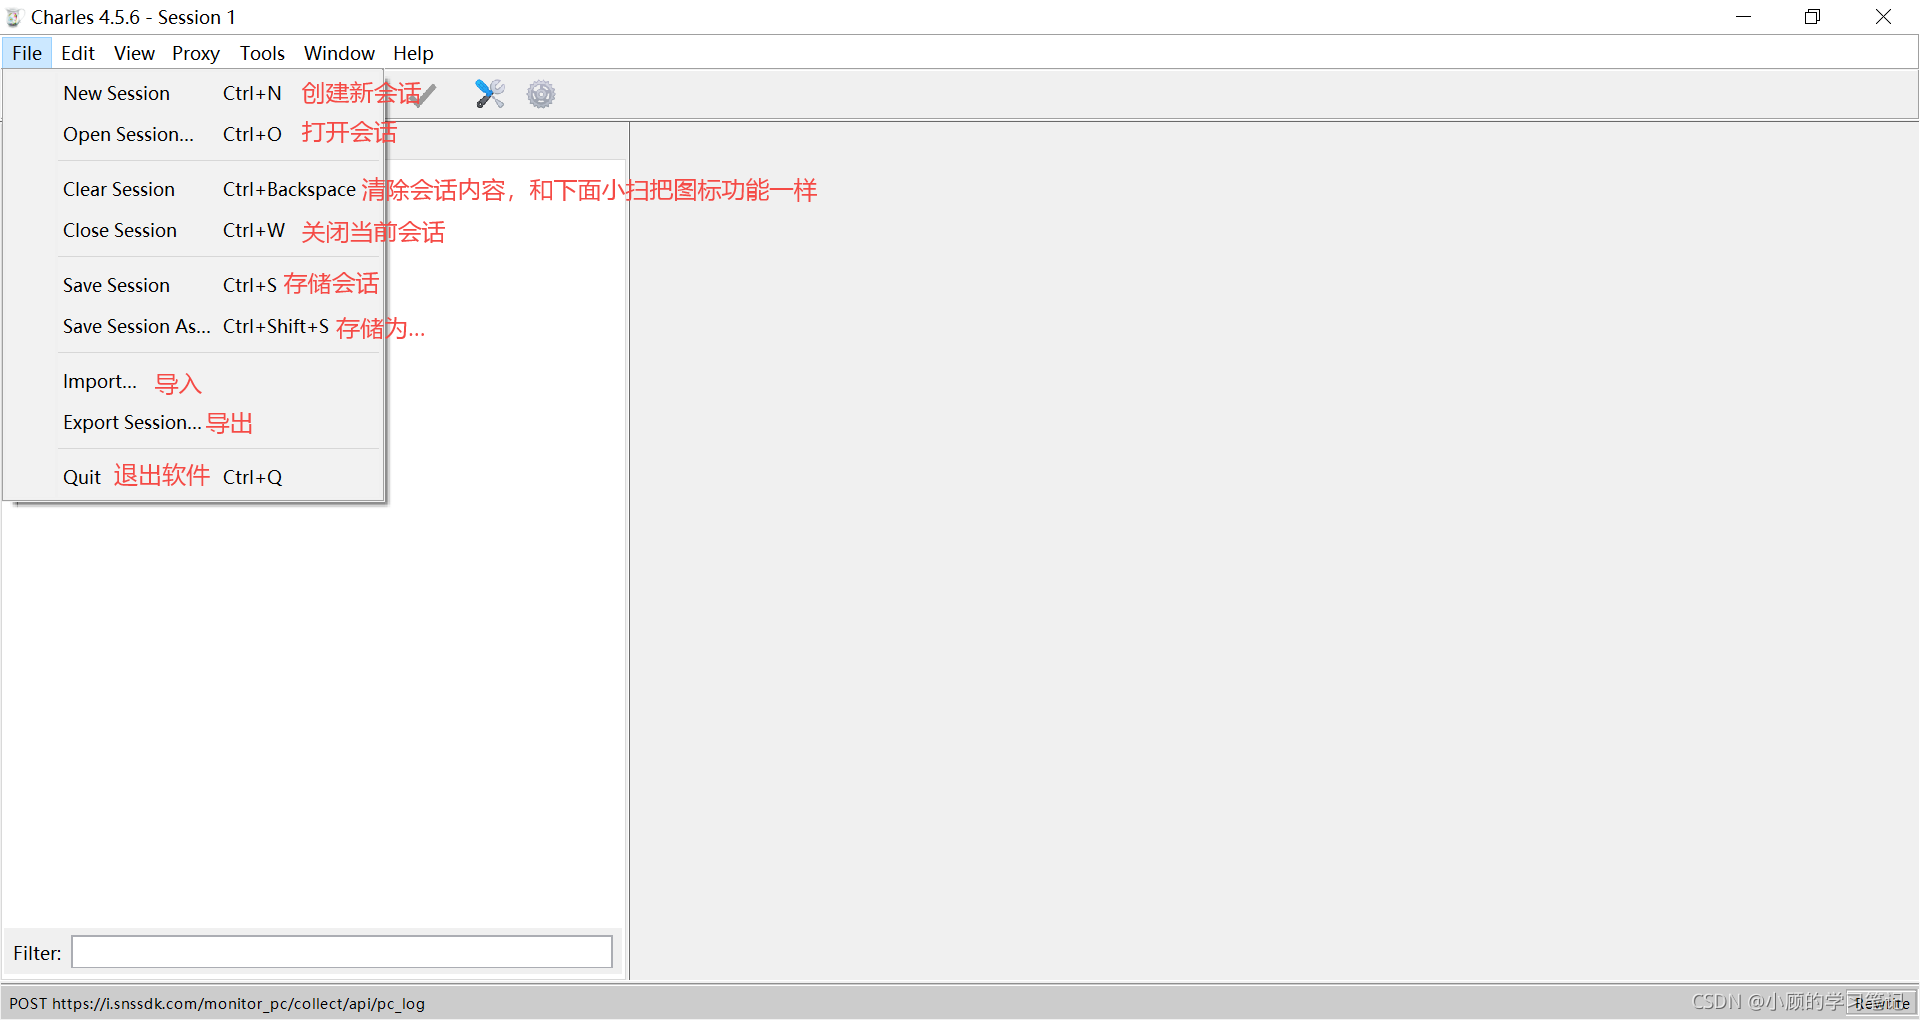
Task: Open the Window menu
Action: [x=339, y=53]
